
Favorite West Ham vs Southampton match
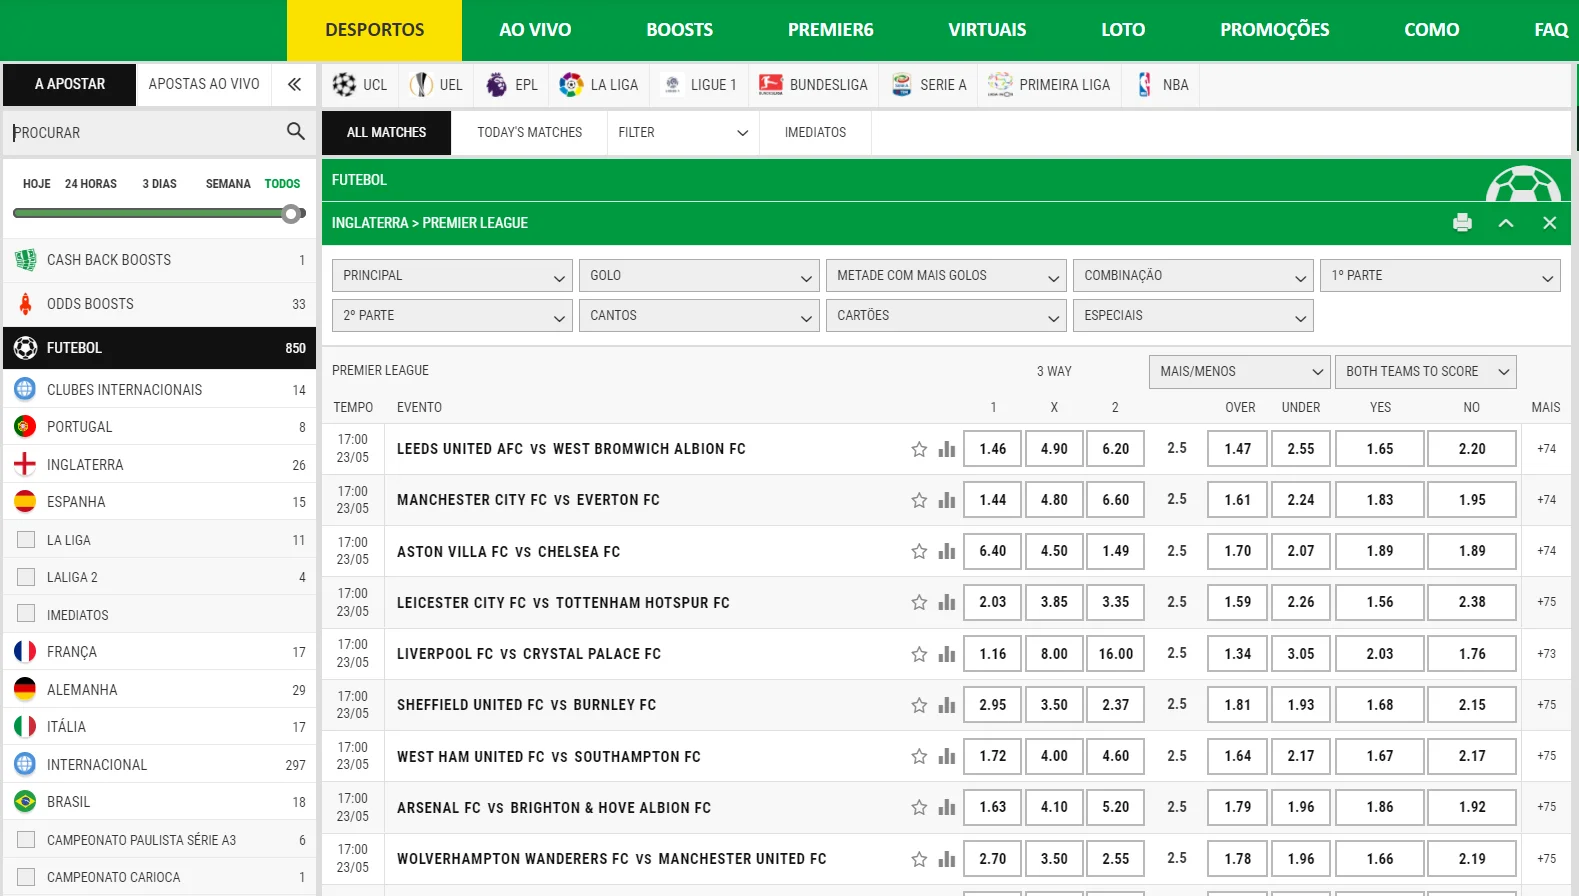(919, 756)
